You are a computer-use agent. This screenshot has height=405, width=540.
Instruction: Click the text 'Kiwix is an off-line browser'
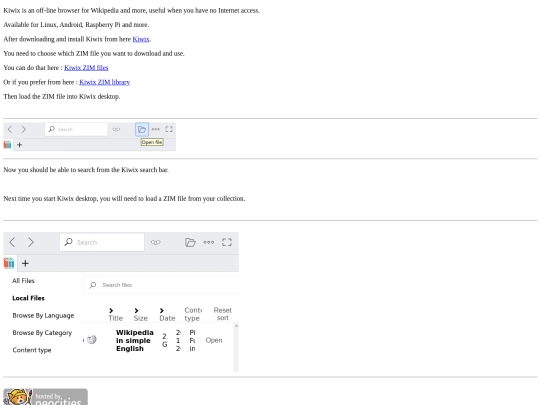[x=46, y=11]
